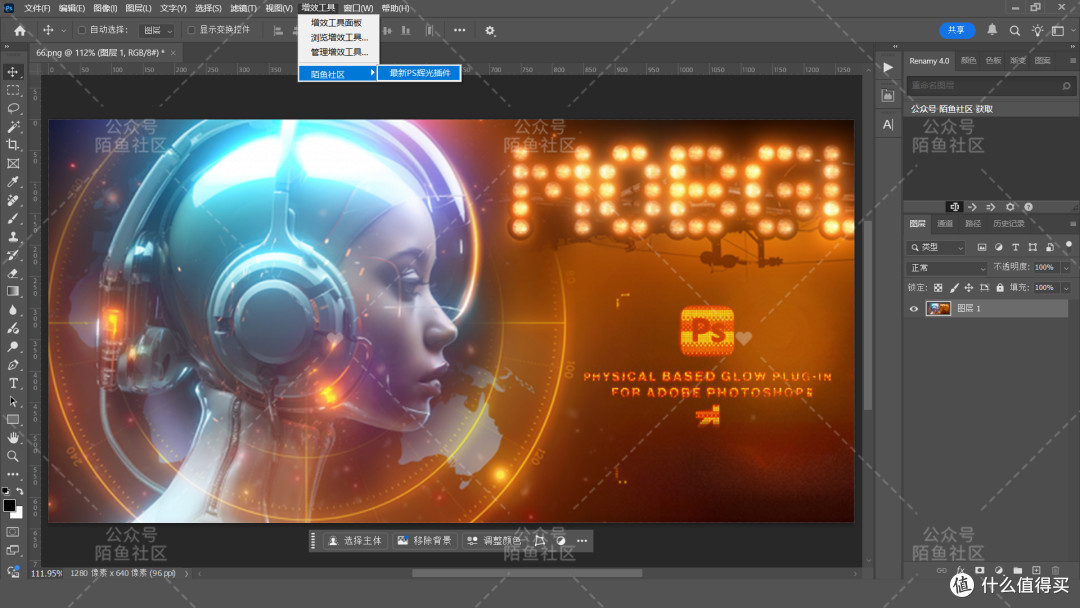
Task: Select the Crop tool
Action: click(x=13, y=145)
